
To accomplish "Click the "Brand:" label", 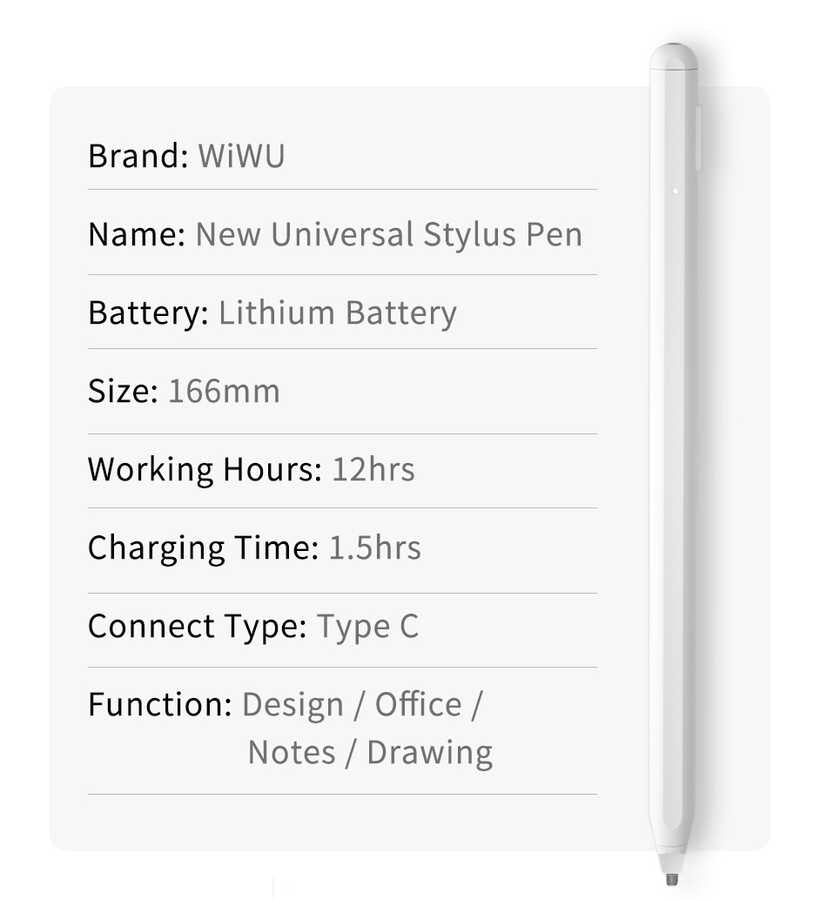I will tap(138, 157).
